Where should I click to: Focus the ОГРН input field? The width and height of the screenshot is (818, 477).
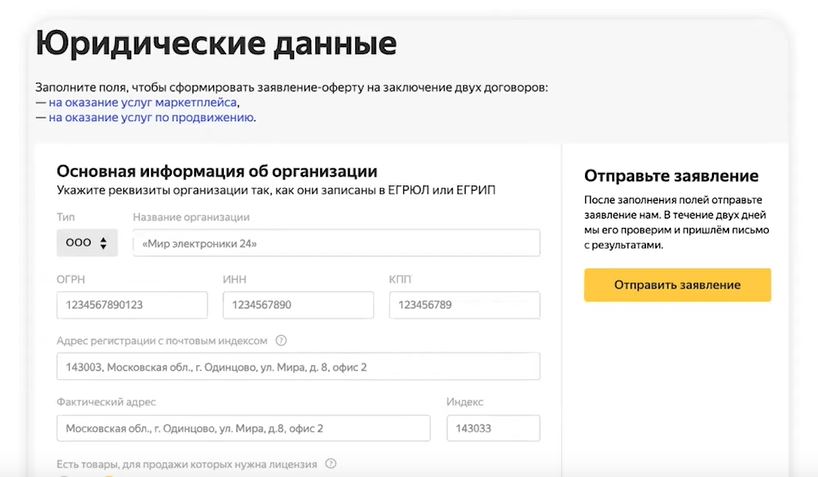132,305
